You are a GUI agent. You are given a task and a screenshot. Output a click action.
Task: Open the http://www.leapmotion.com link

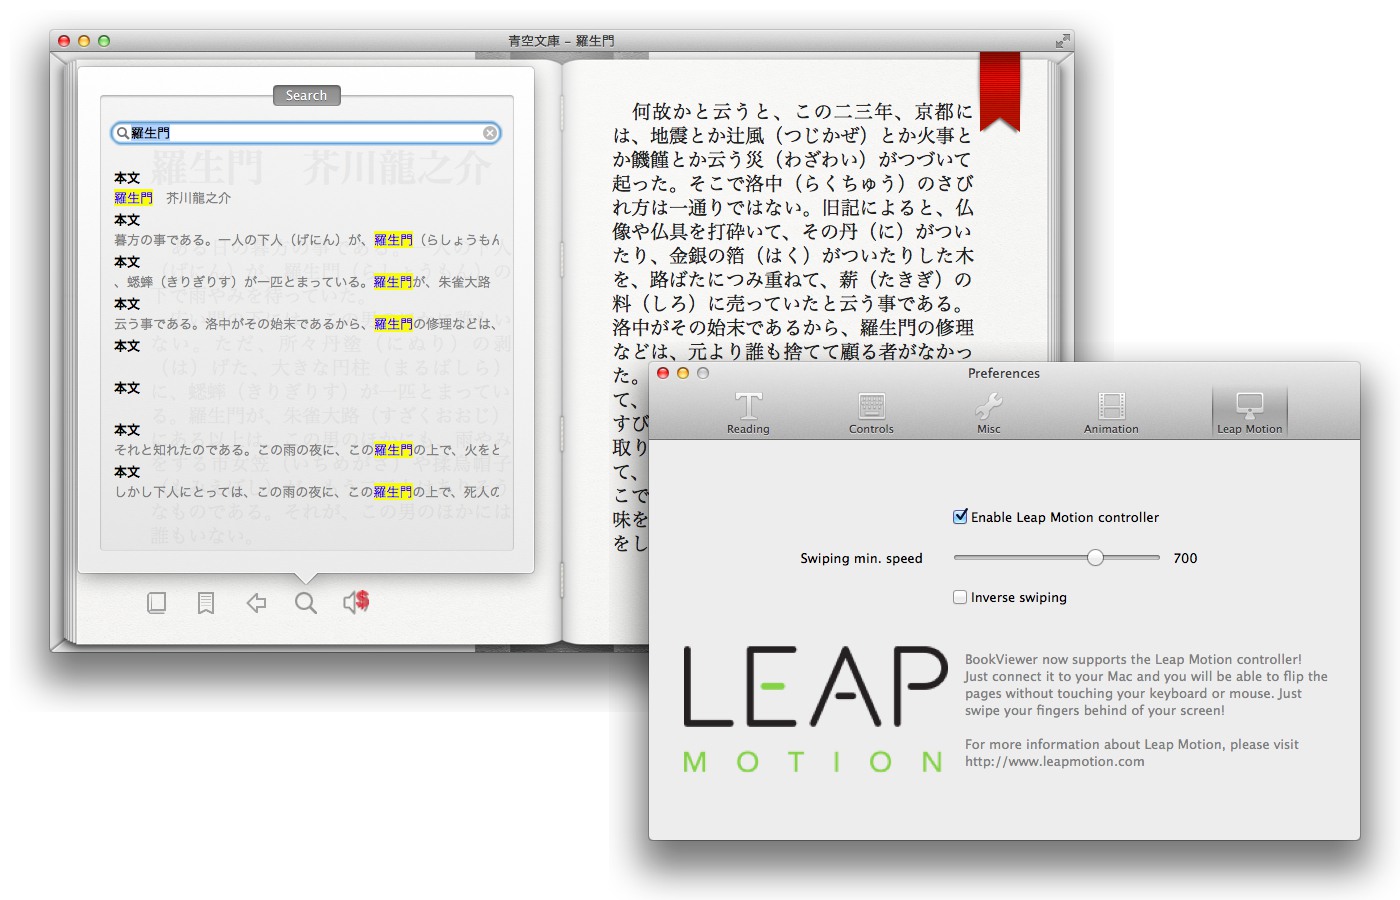click(x=1054, y=762)
